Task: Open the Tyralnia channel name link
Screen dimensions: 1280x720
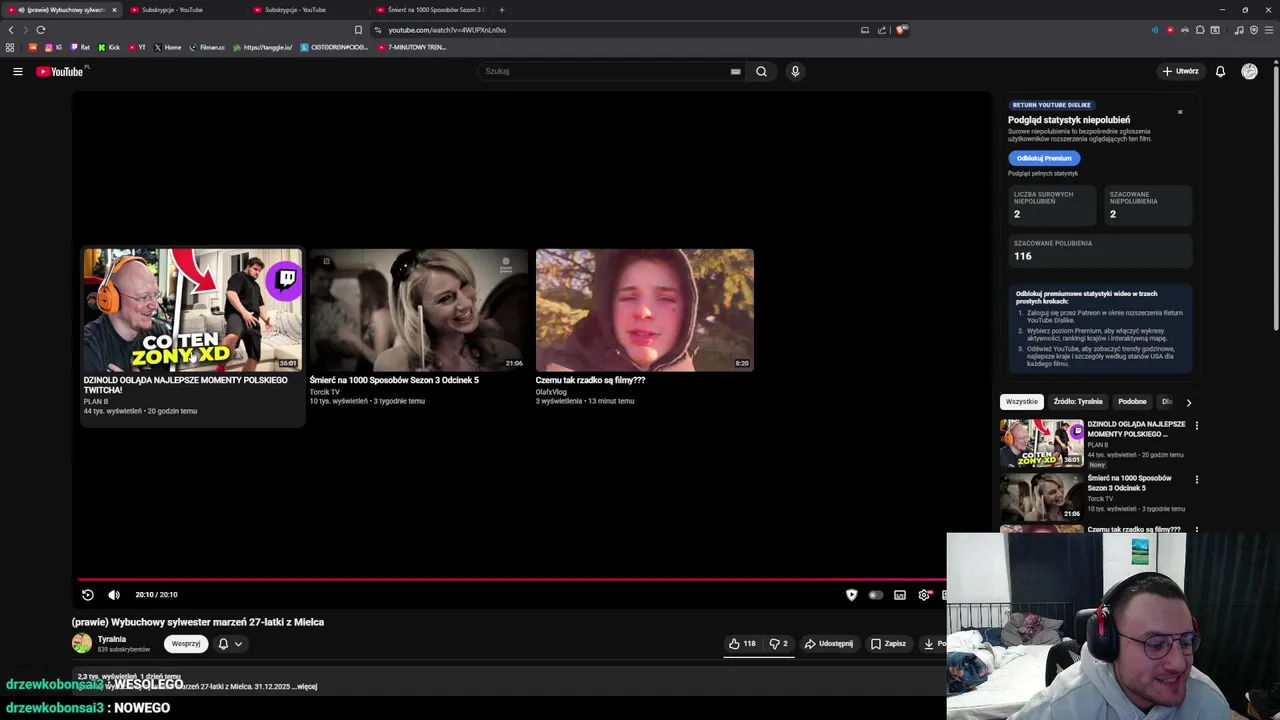Action: (x=112, y=639)
